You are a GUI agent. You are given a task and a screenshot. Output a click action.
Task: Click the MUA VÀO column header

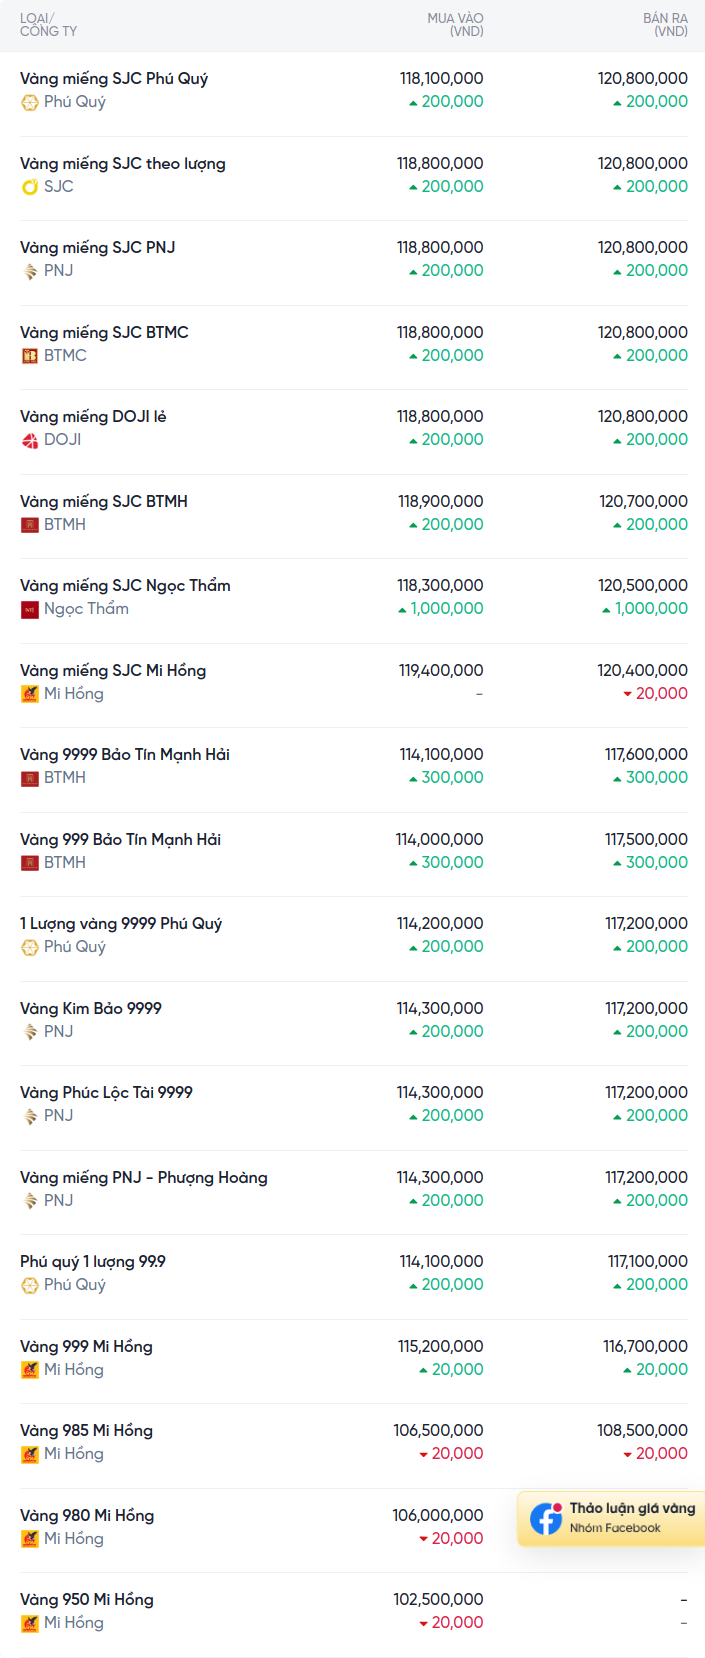(x=455, y=25)
